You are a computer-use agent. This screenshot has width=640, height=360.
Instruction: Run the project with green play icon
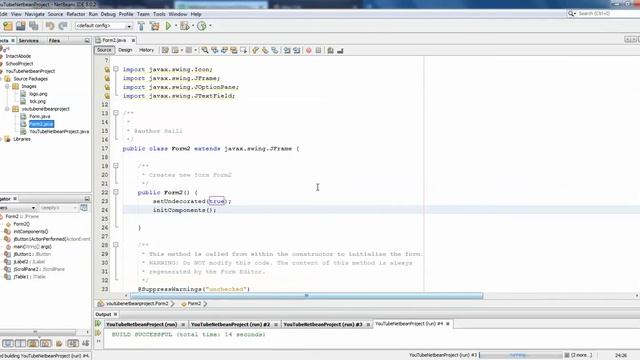click(168, 26)
